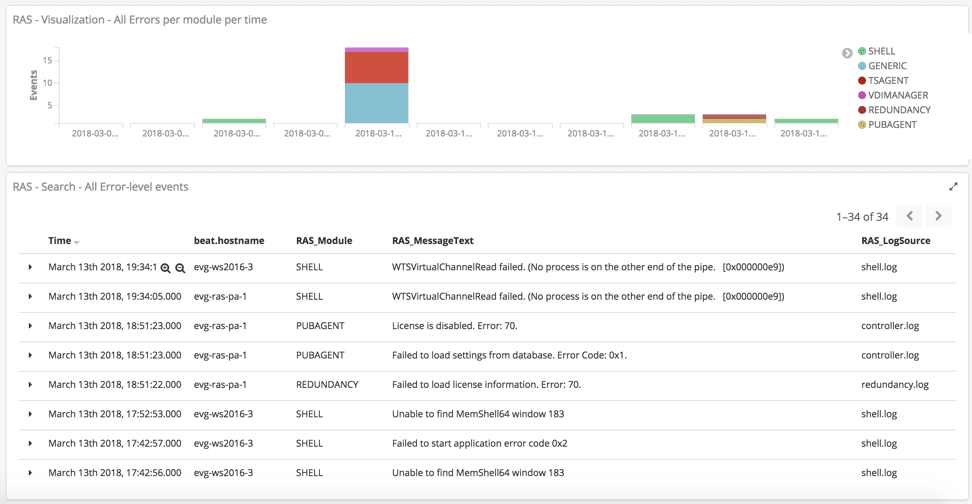Image resolution: width=972 pixels, height=504 pixels.
Task: Click the RAS_Module column header
Action: [324, 241]
